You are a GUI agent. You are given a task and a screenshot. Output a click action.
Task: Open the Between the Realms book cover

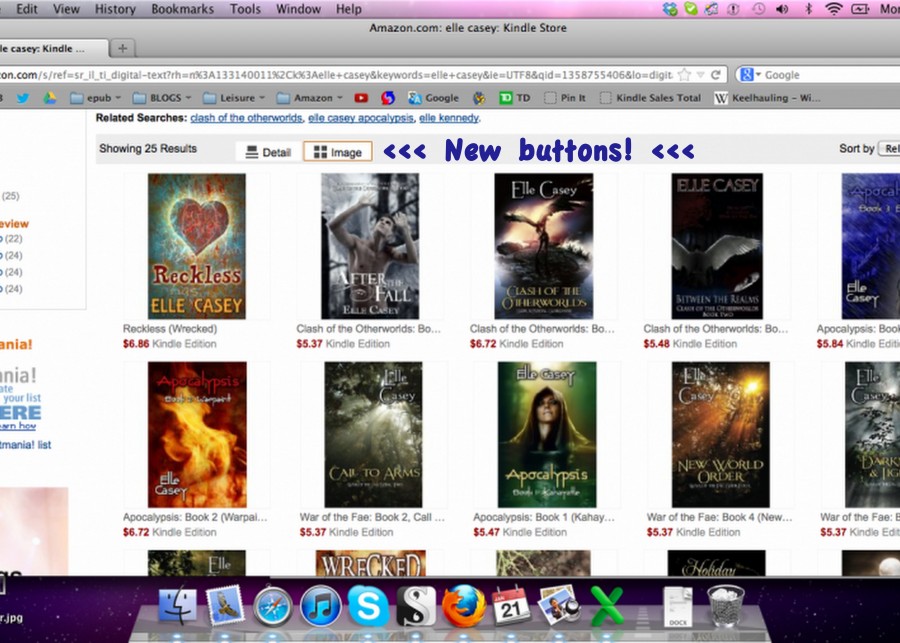coord(717,246)
